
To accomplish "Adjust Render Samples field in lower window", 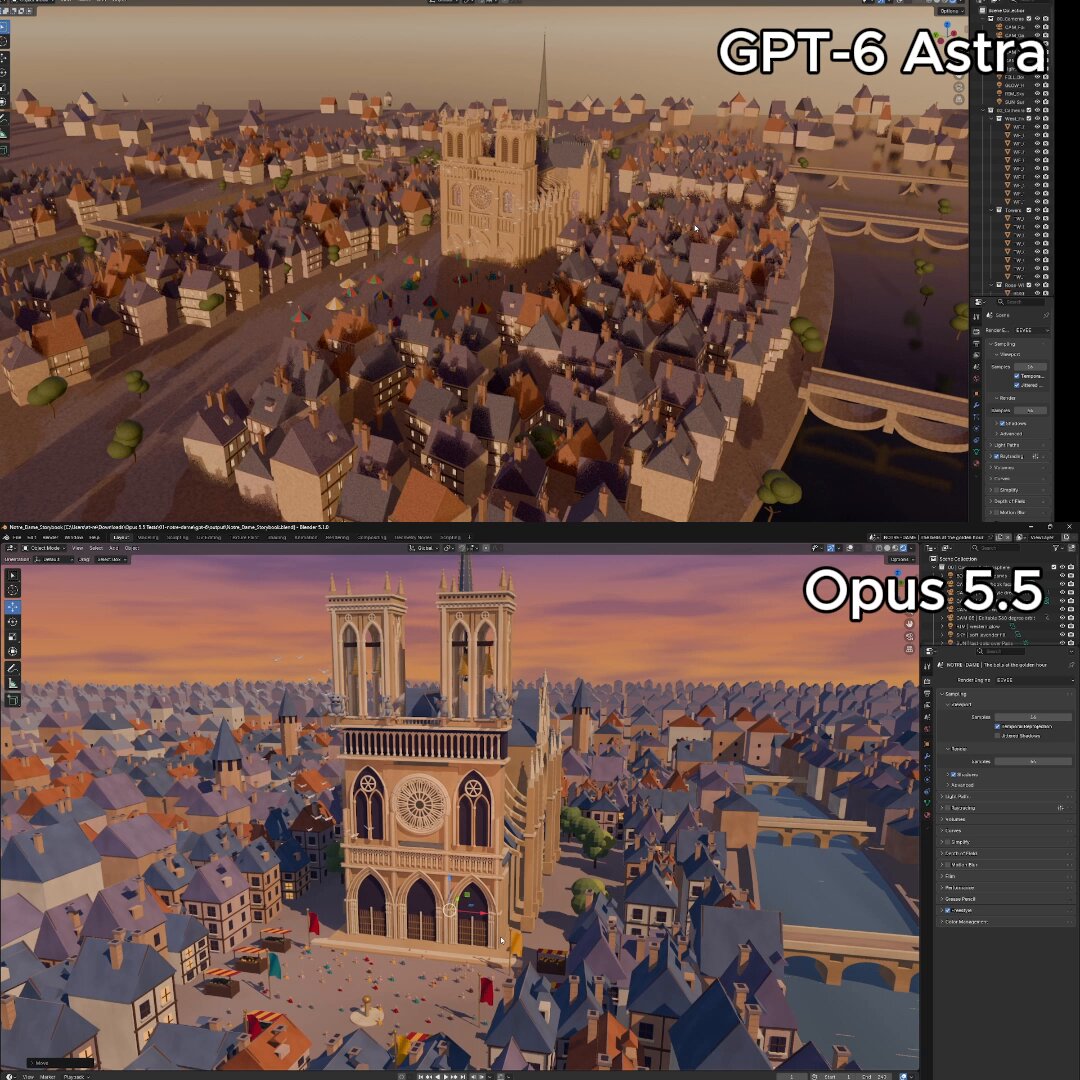I will pos(1033,761).
